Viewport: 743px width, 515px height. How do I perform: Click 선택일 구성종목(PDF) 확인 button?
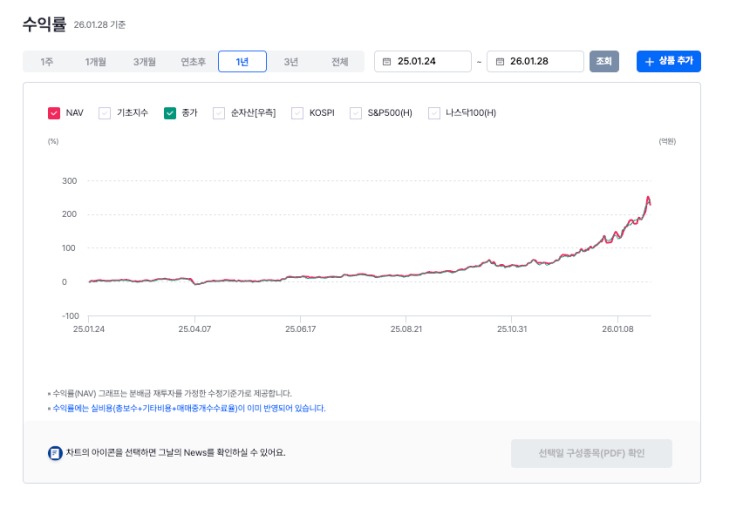pyautogui.click(x=591, y=453)
